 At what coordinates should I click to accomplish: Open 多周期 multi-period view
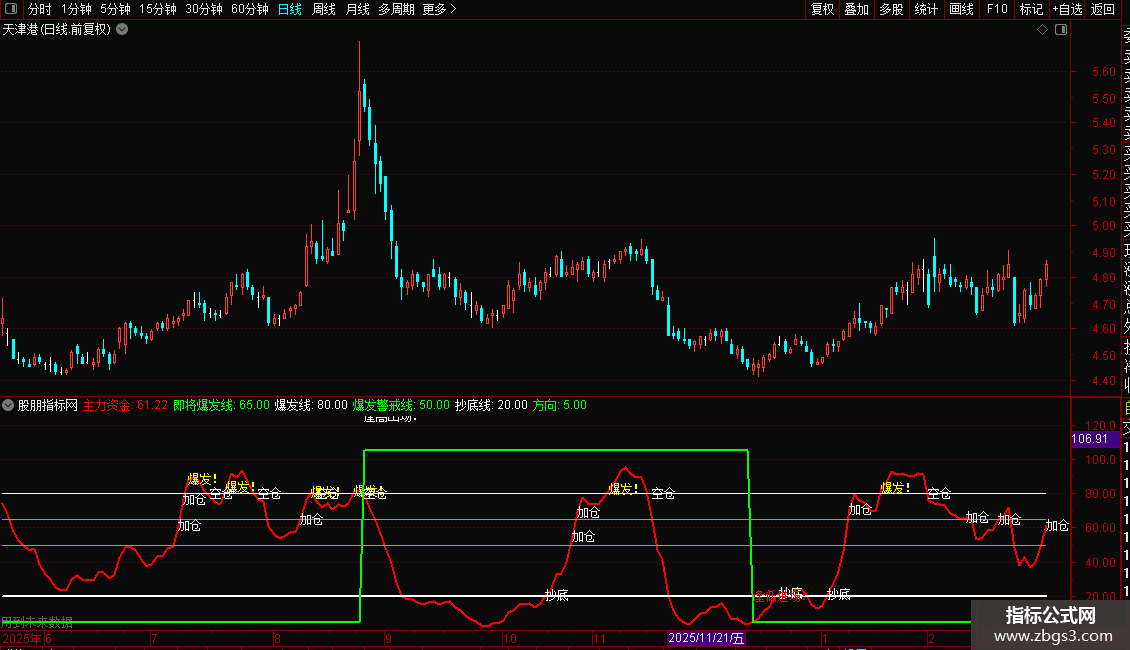(x=396, y=9)
